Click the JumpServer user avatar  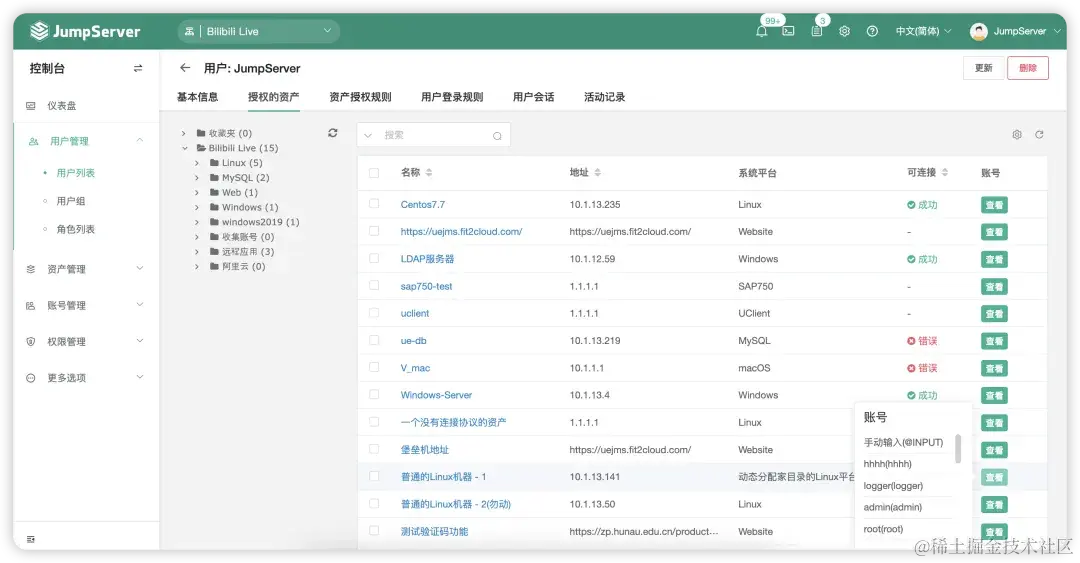(x=979, y=31)
